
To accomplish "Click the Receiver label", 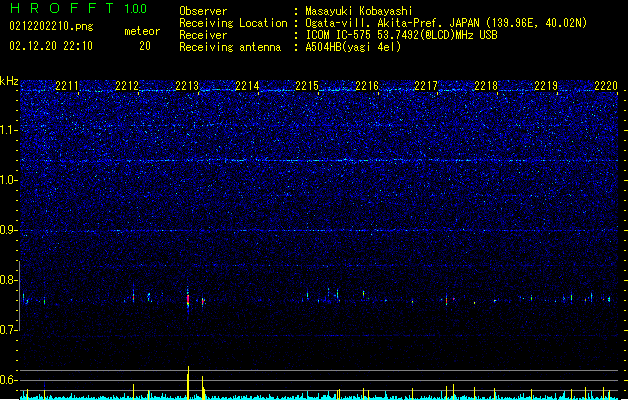I will pos(203,35).
